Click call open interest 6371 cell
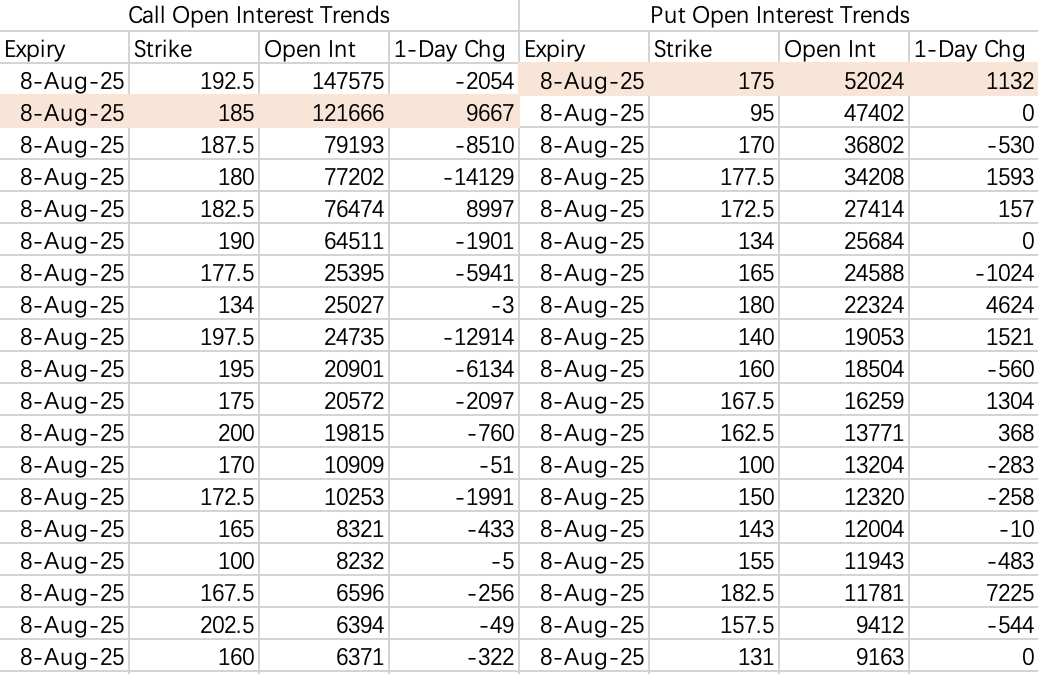Screen dimensions: 1038x674 pyautogui.click(x=324, y=657)
